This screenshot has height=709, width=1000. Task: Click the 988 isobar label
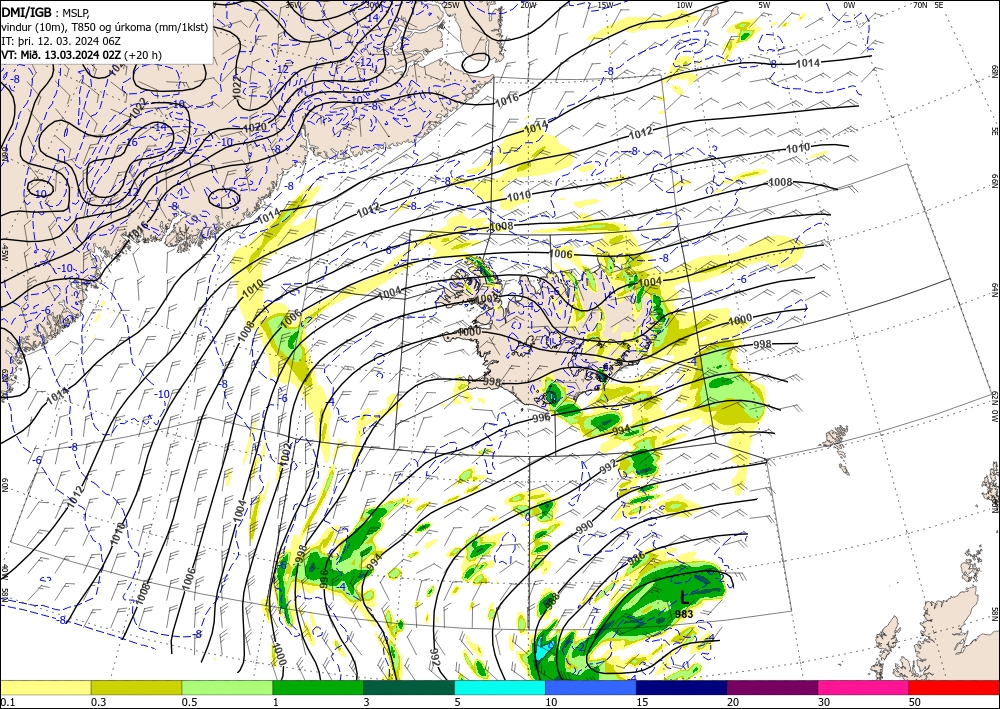(552, 601)
